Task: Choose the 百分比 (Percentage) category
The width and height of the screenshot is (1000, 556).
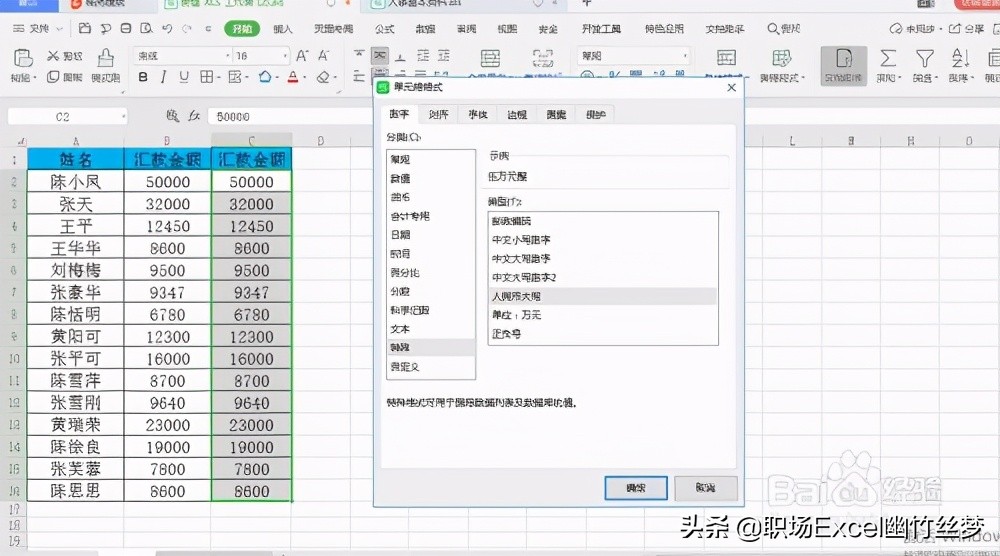Action: (430, 272)
